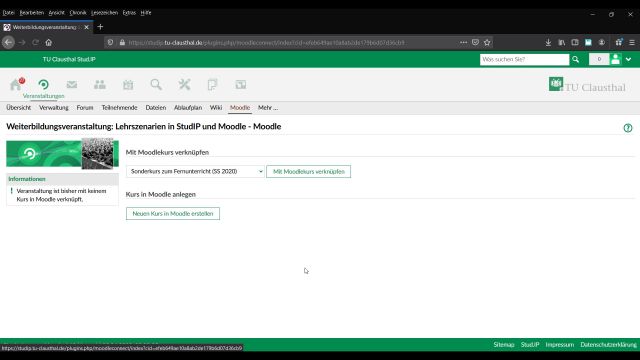
Task: Open the help question mark icon
Action: [x=628, y=128]
